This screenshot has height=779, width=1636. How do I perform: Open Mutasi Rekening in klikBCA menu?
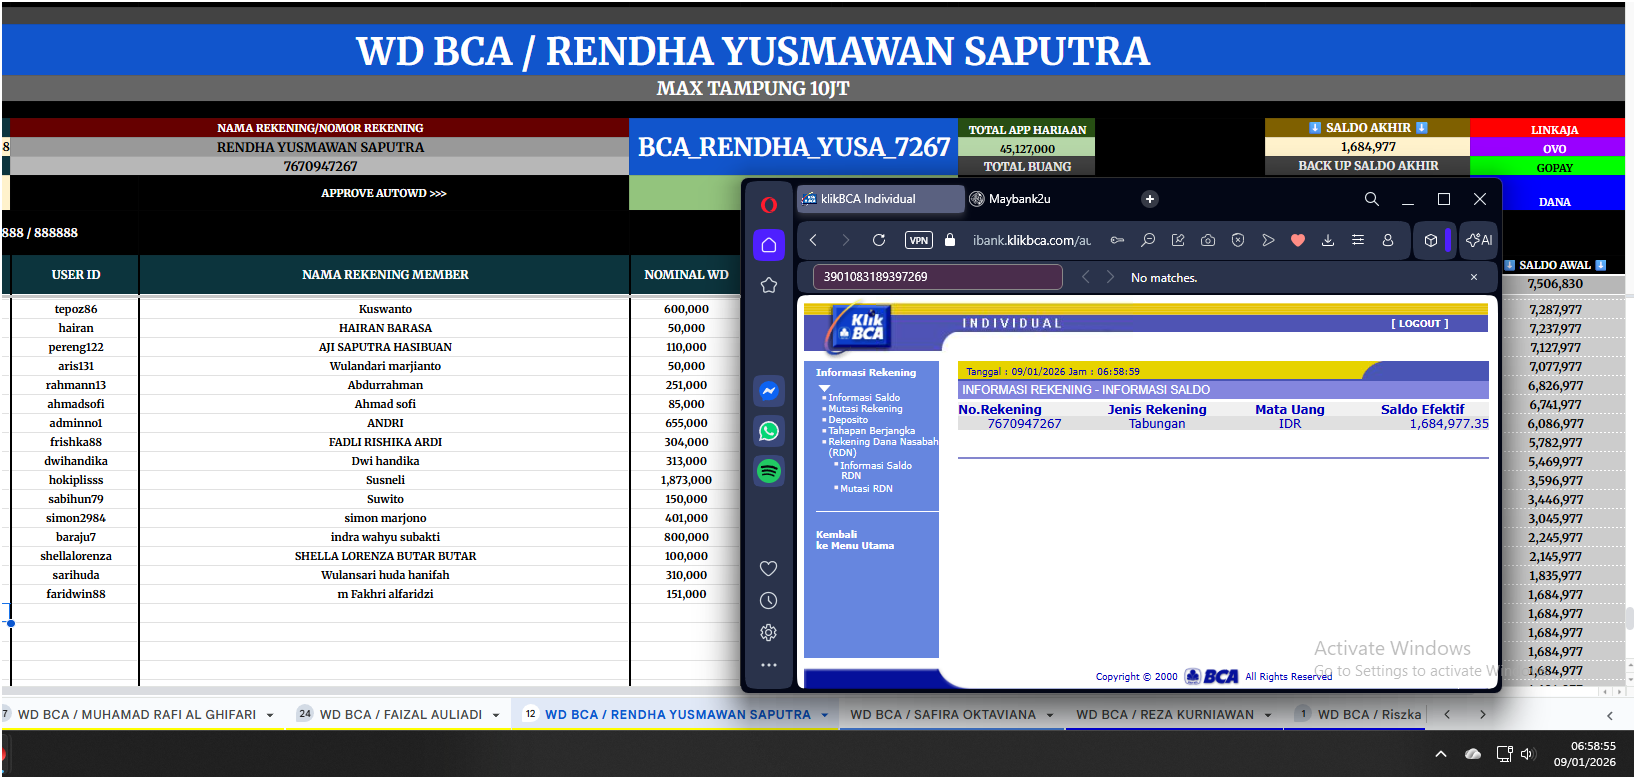(x=865, y=409)
